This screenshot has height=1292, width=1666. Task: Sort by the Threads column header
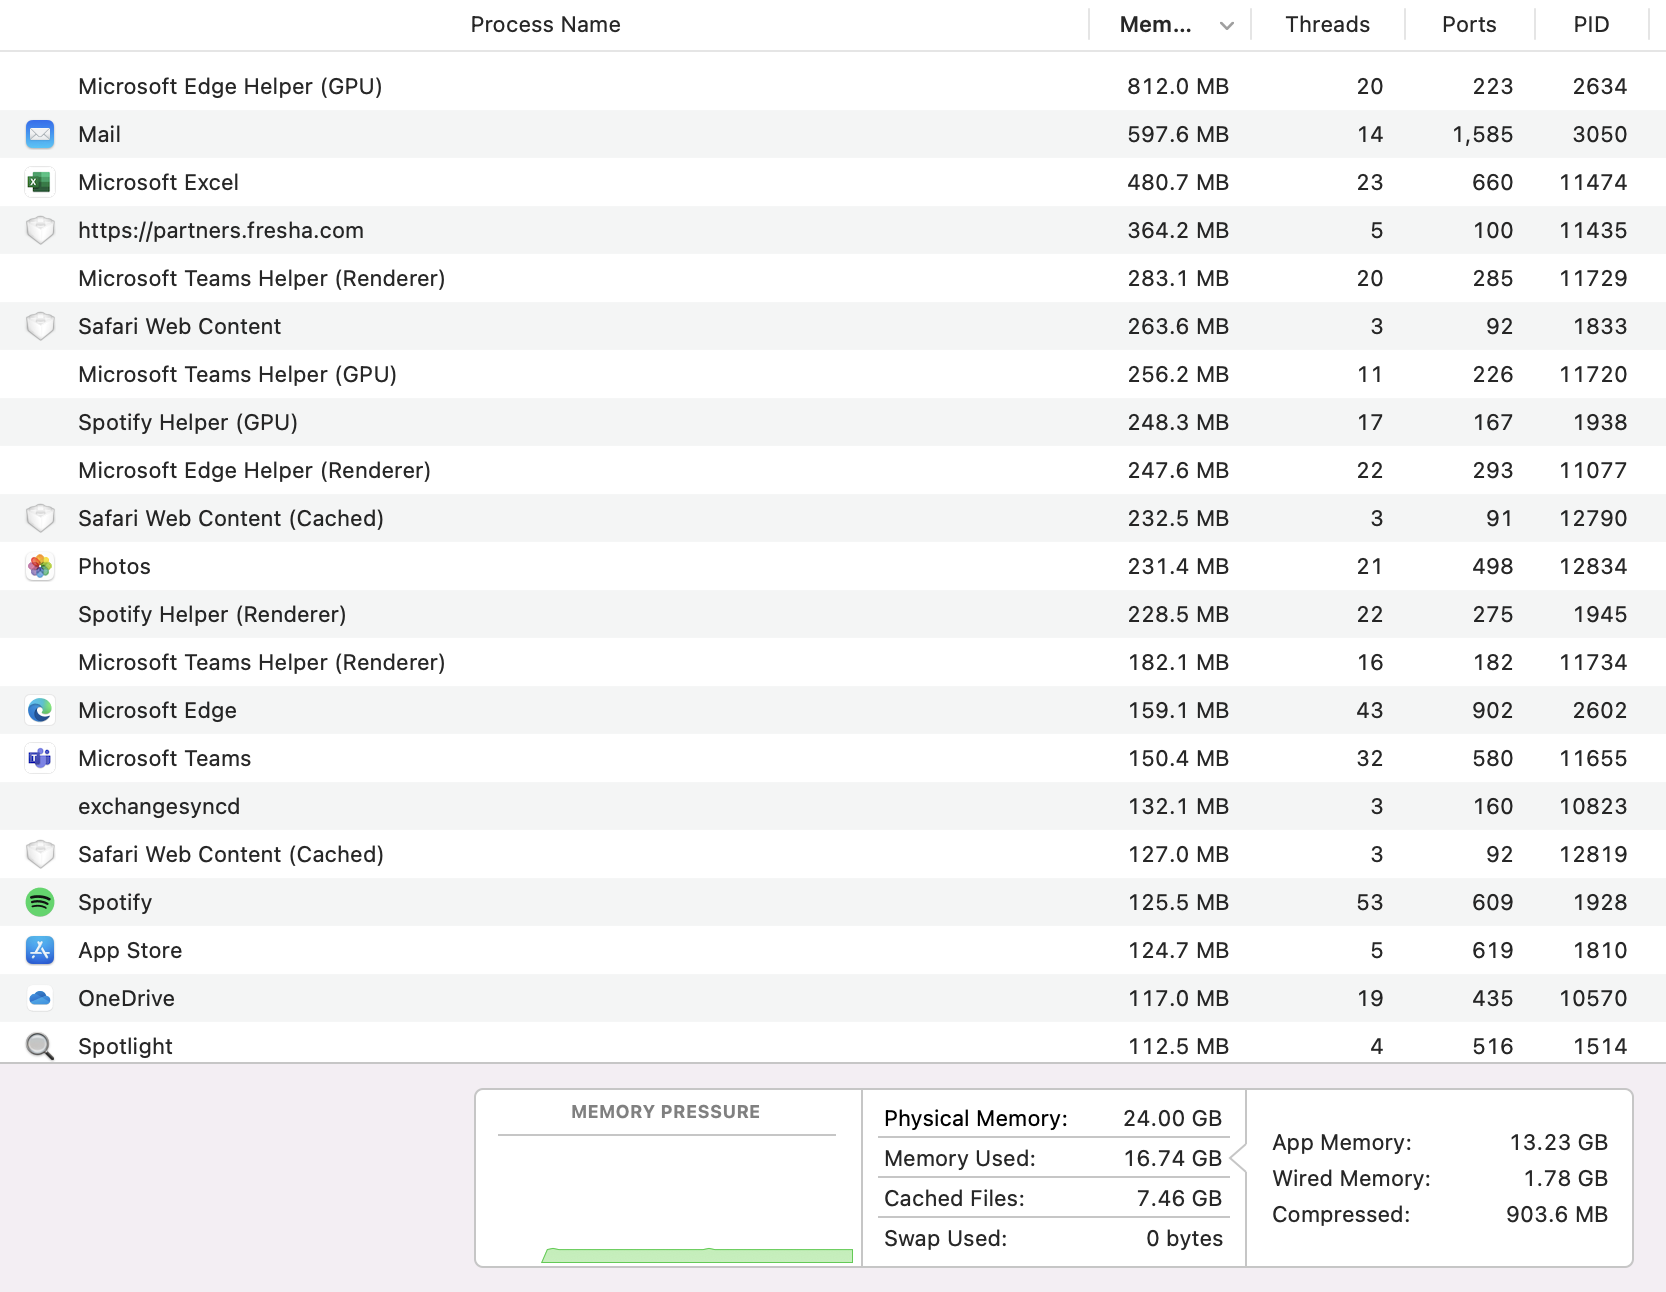coord(1327,25)
